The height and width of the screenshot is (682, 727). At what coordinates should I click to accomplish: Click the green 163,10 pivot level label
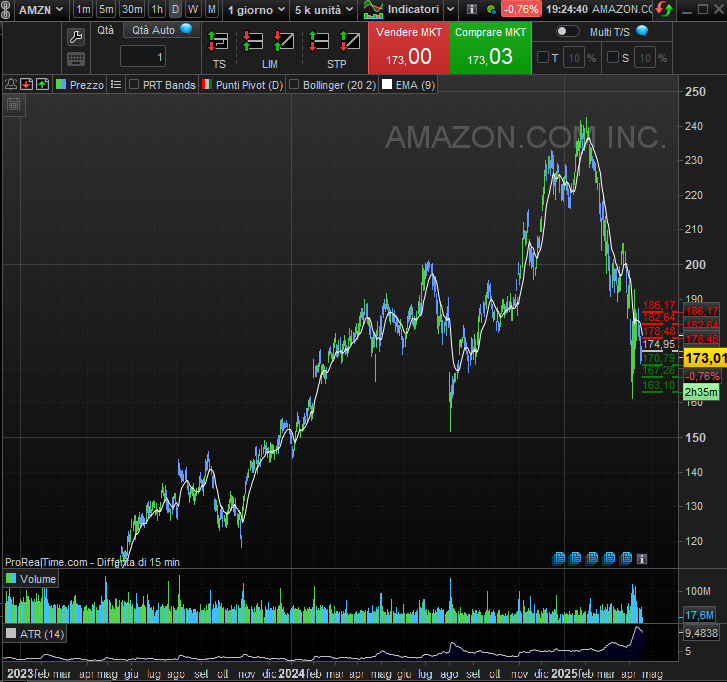pos(658,386)
